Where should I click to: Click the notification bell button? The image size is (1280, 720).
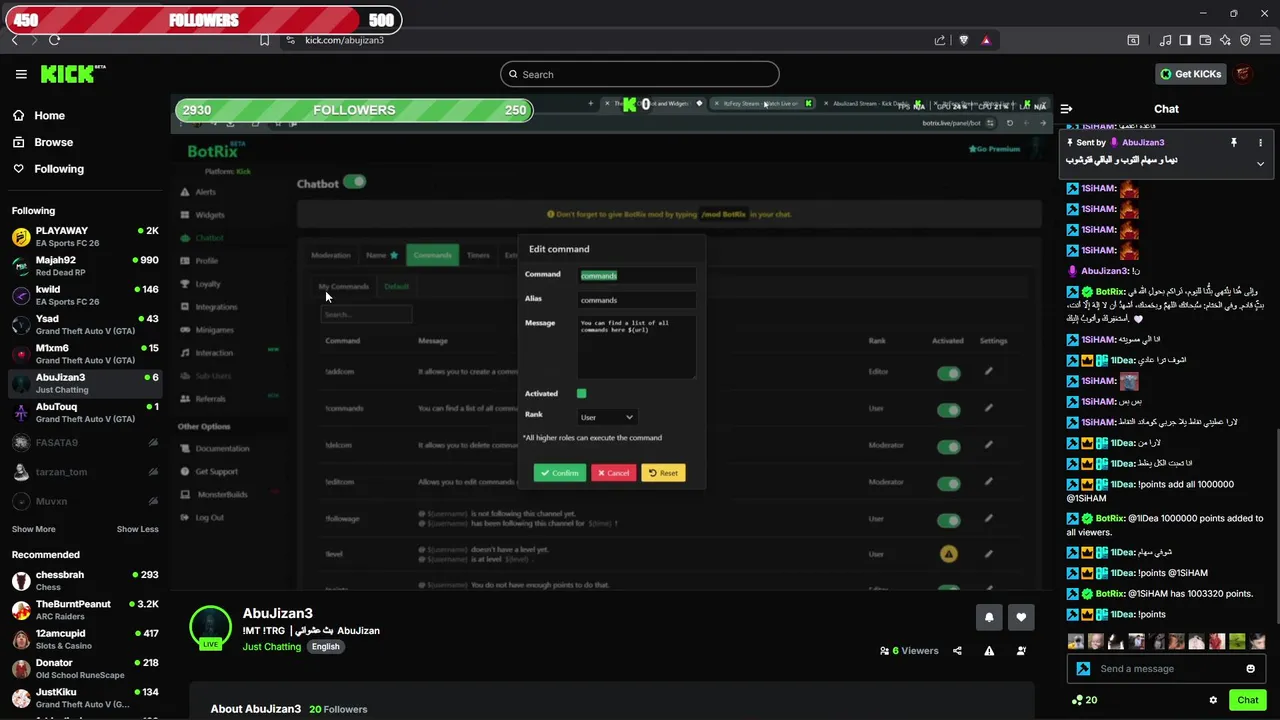point(989,617)
